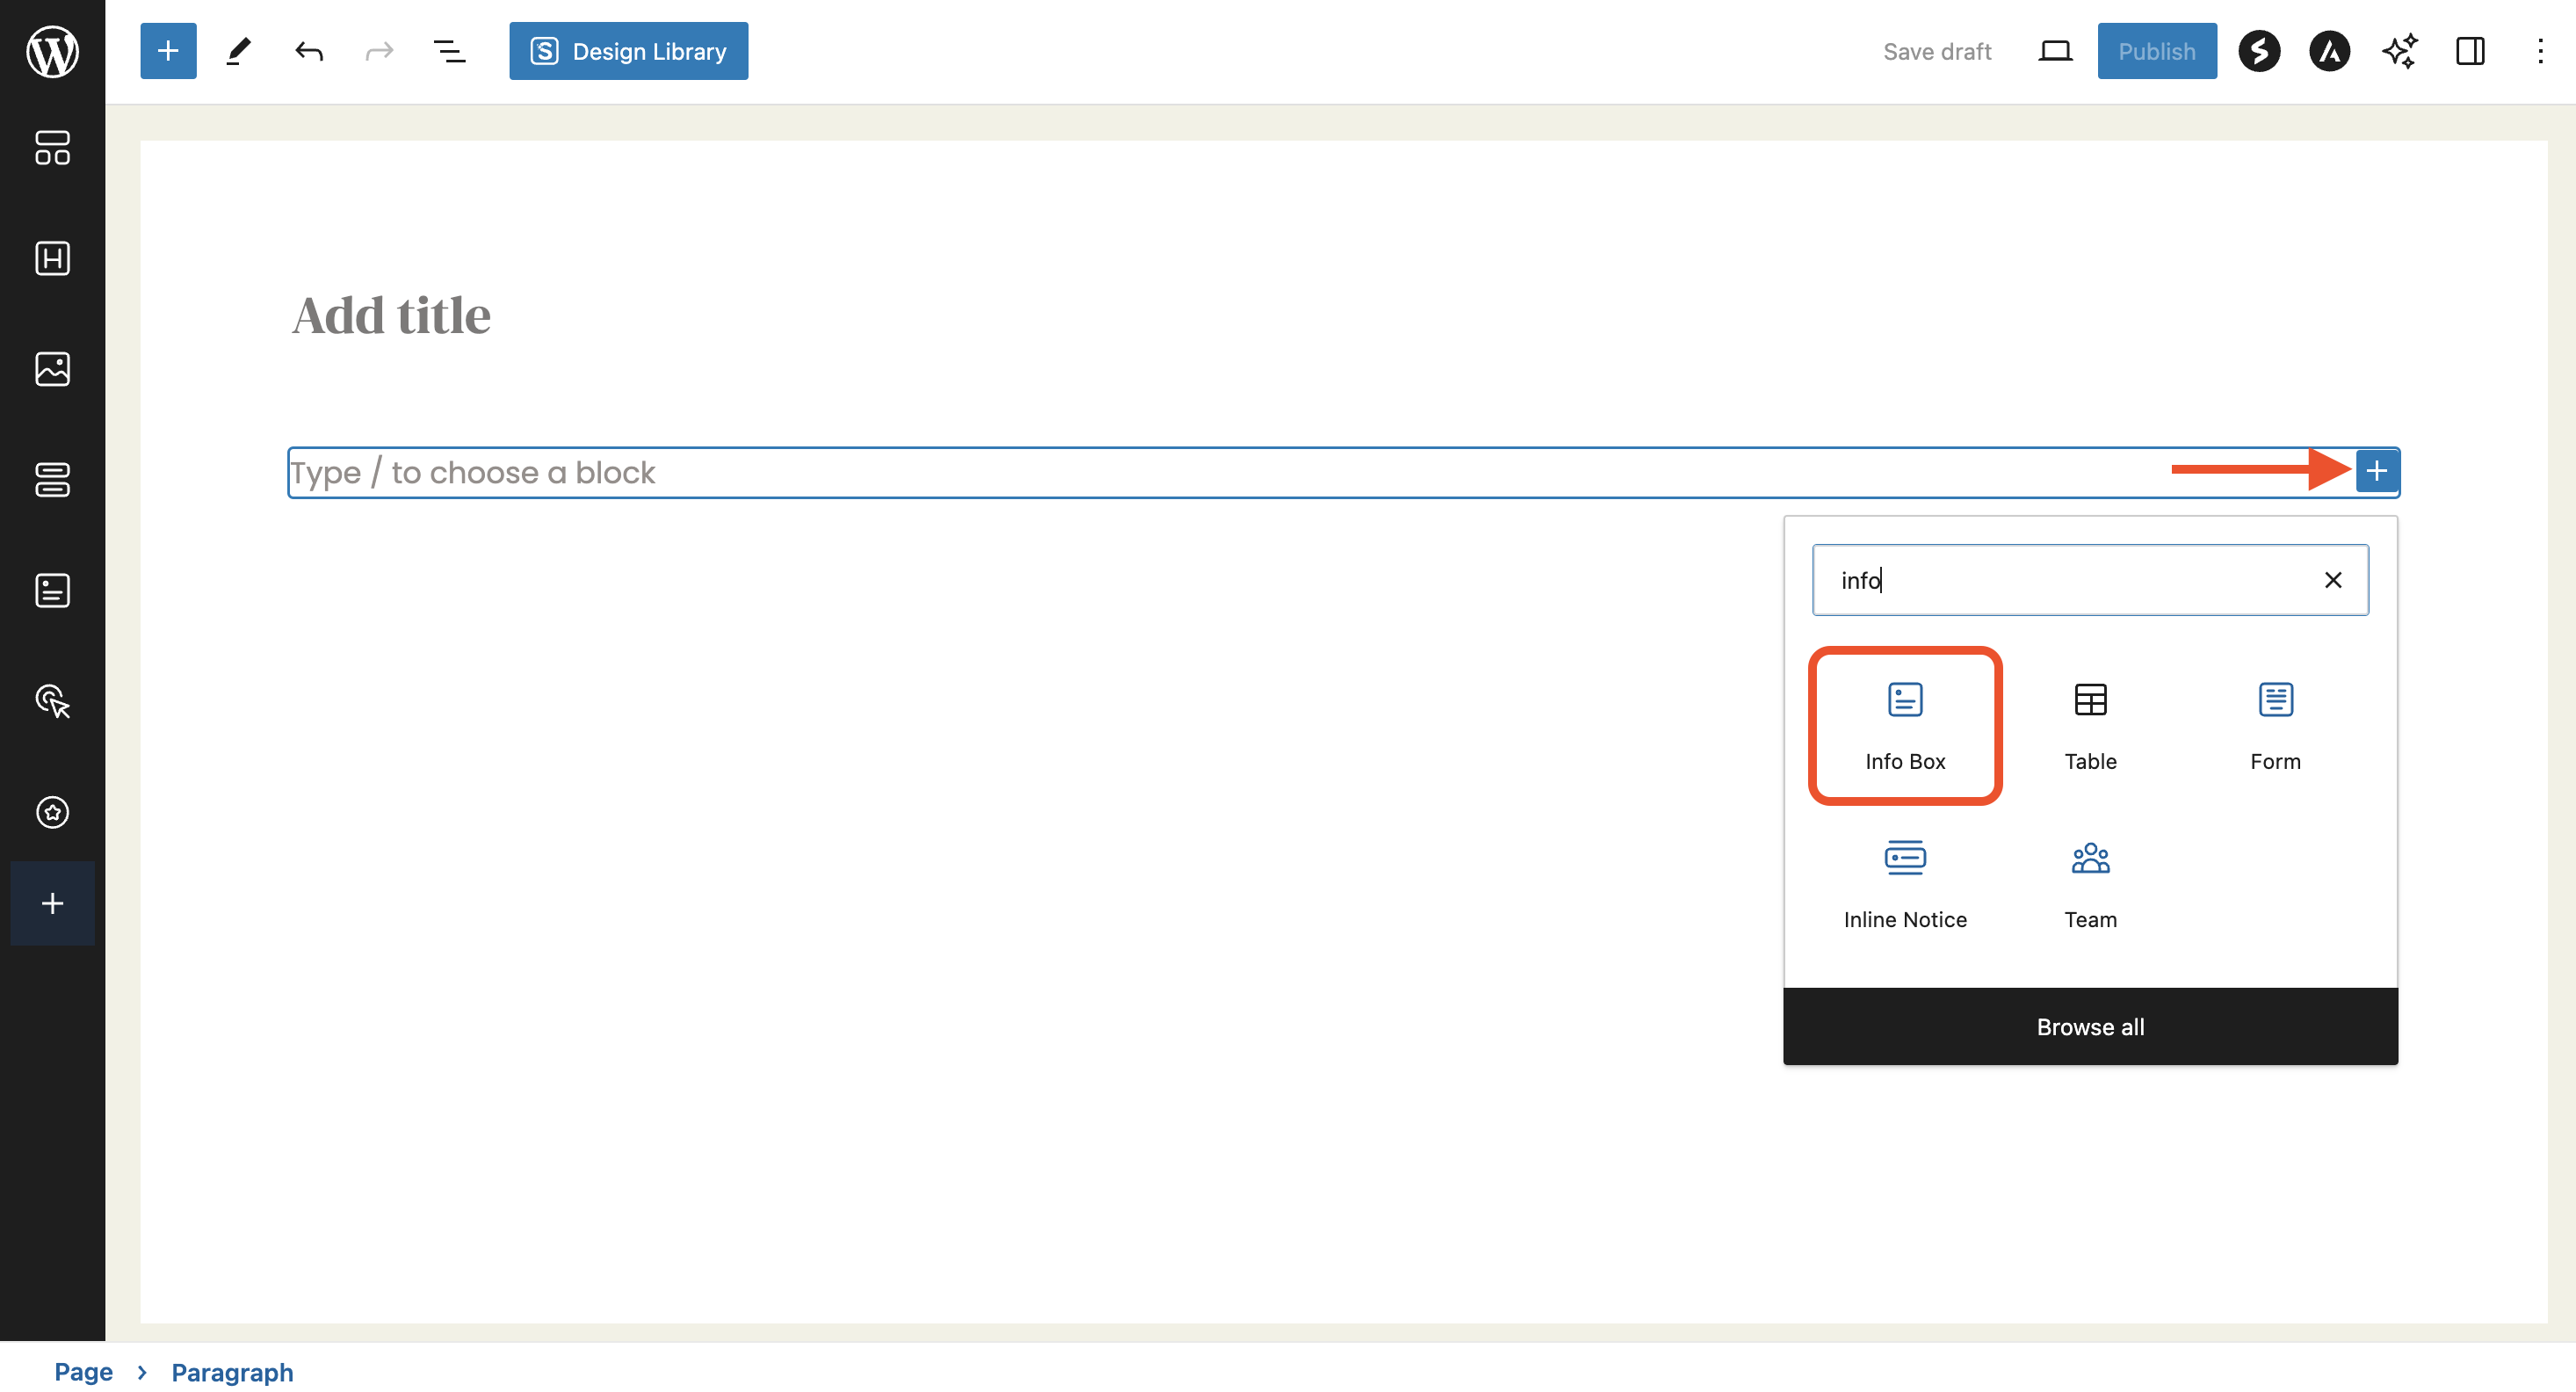The width and height of the screenshot is (2576, 1392).
Task: Select the Info Box block
Action: point(1905,725)
